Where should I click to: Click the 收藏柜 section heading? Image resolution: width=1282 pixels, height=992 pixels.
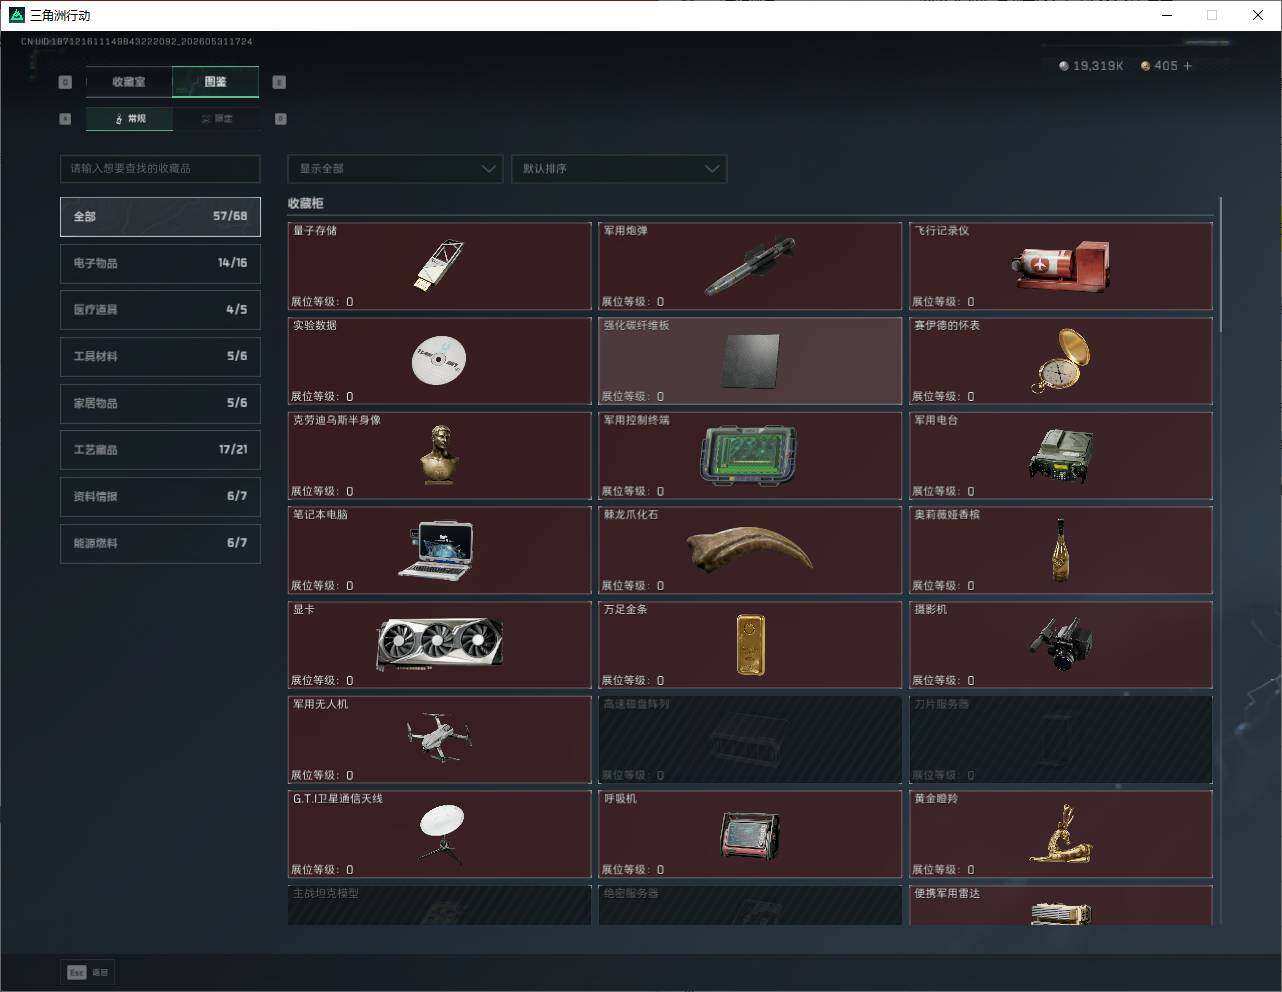tap(306, 203)
